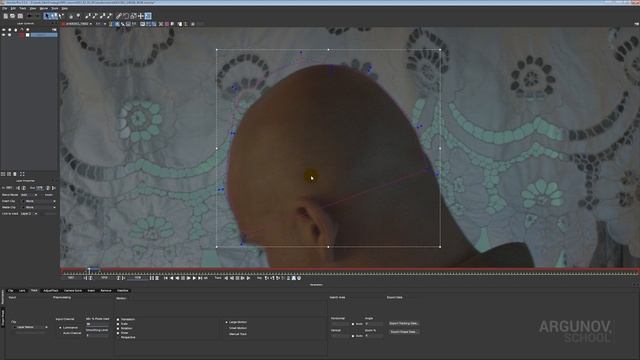Click the Track Backwards button
The image size is (640, 360).
pos(226,278)
